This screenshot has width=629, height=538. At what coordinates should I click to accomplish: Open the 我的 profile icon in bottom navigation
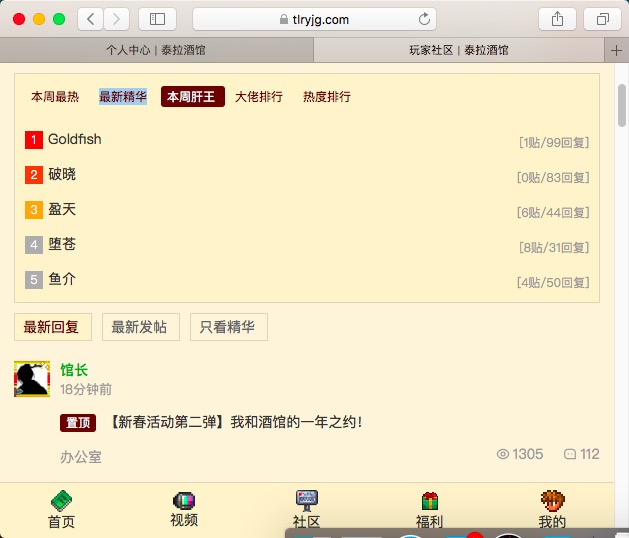(x=552, y=500)
